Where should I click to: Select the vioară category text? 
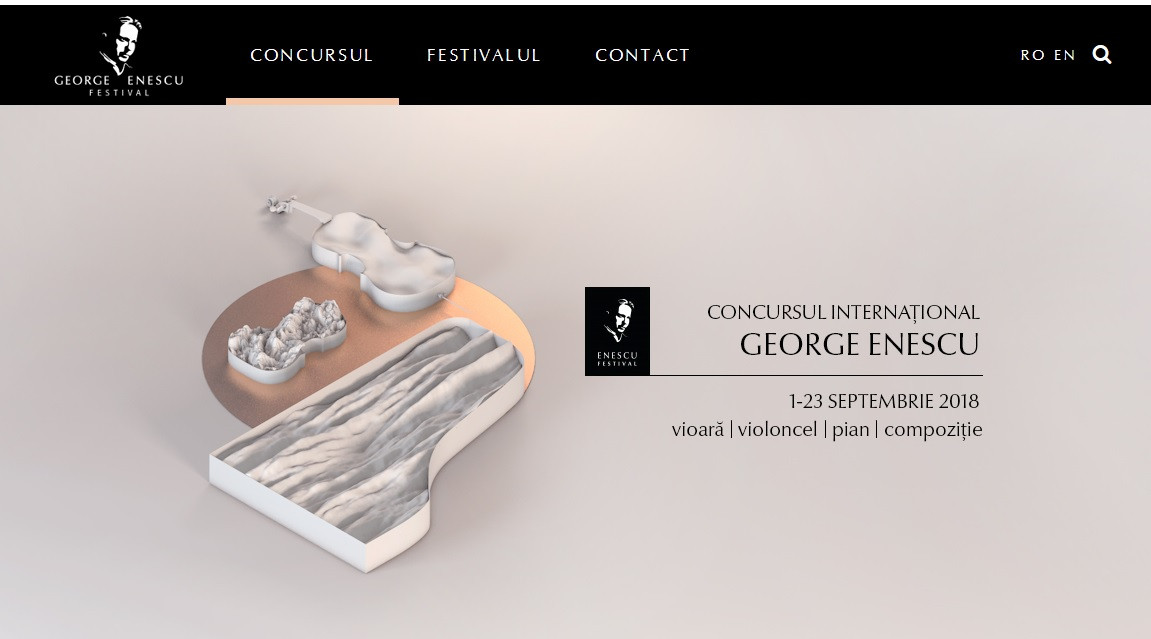697,429
